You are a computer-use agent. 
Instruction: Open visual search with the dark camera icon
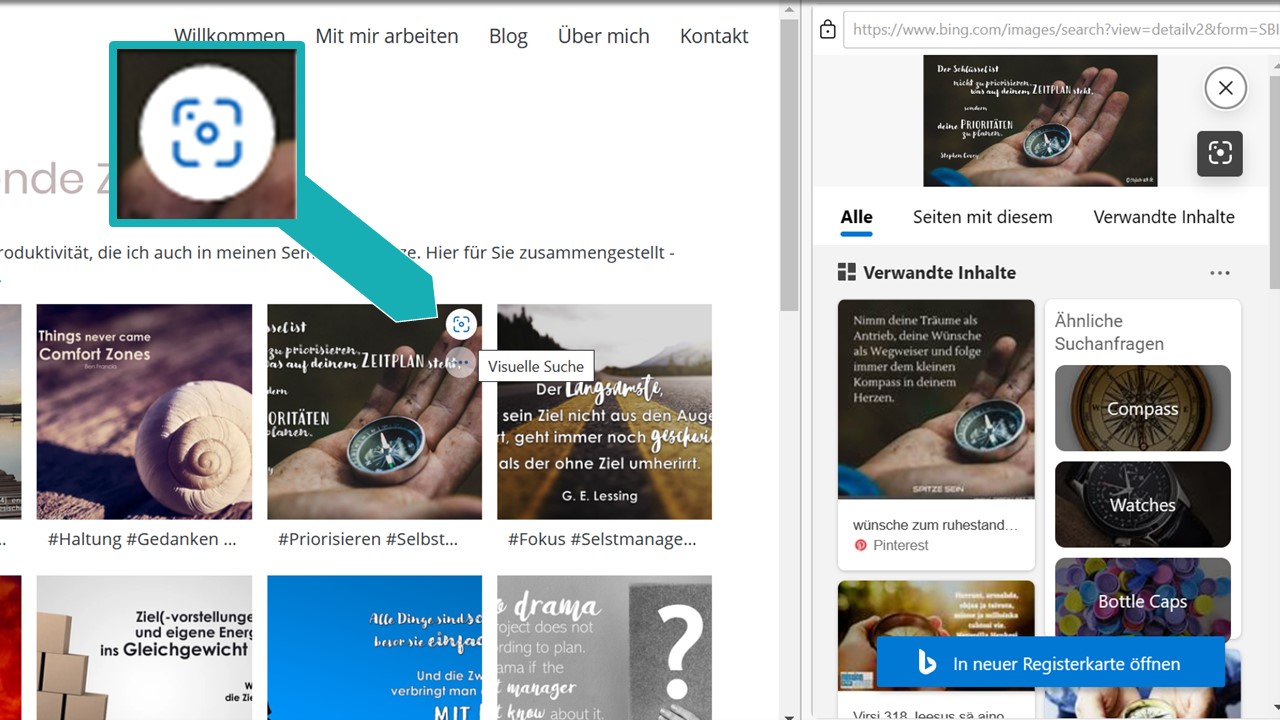(x=1220, y=153)
